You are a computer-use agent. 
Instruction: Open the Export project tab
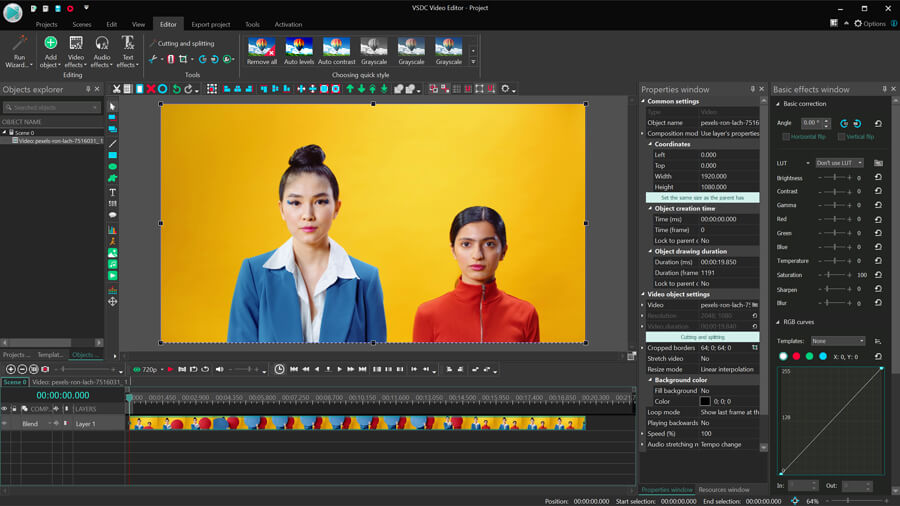pyautogui.click(x=211, y=24)
